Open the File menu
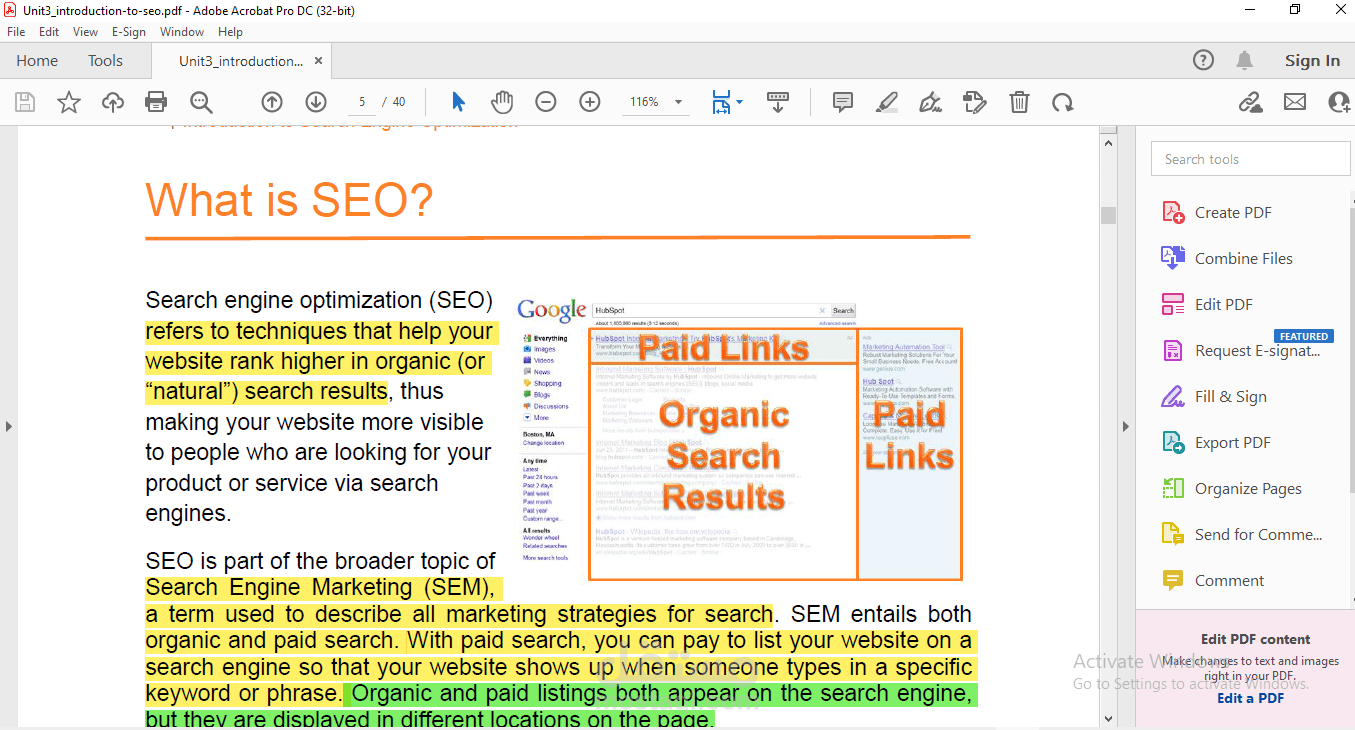Screen dimensions: 1355x730 tap(16, 32)
